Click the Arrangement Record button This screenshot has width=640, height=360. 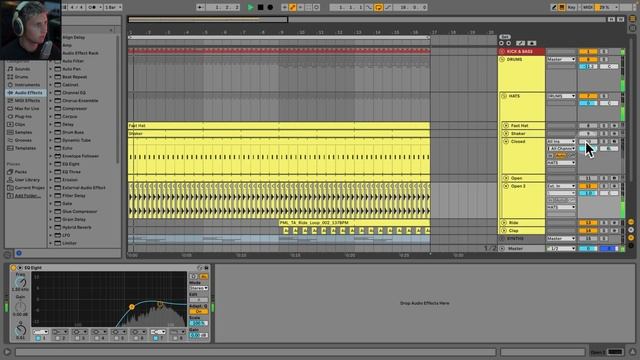click(x=270, y=7)
